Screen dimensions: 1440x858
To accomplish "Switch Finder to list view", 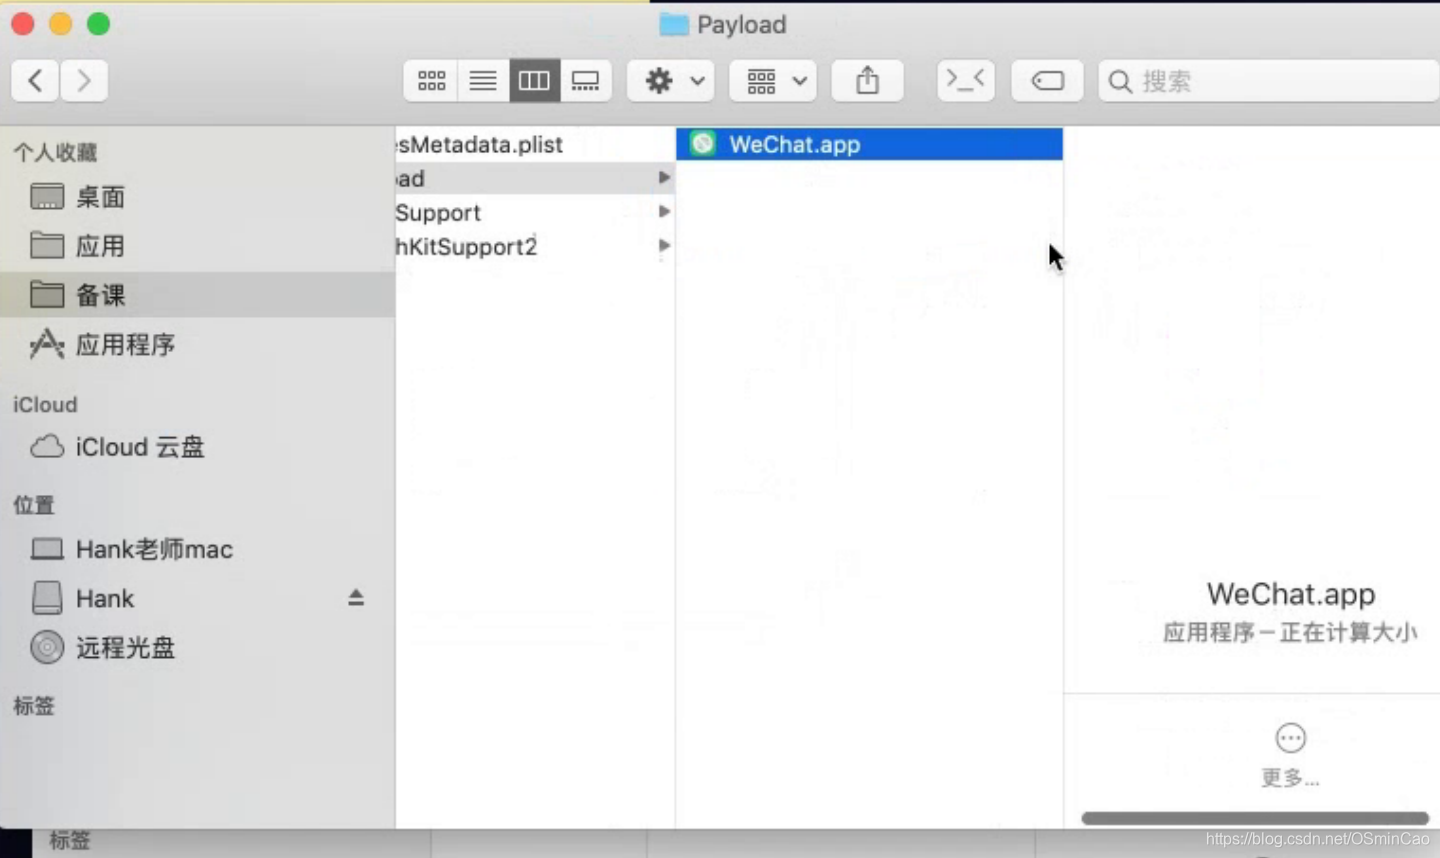I will pyautogui.click(x=483, y=81).
